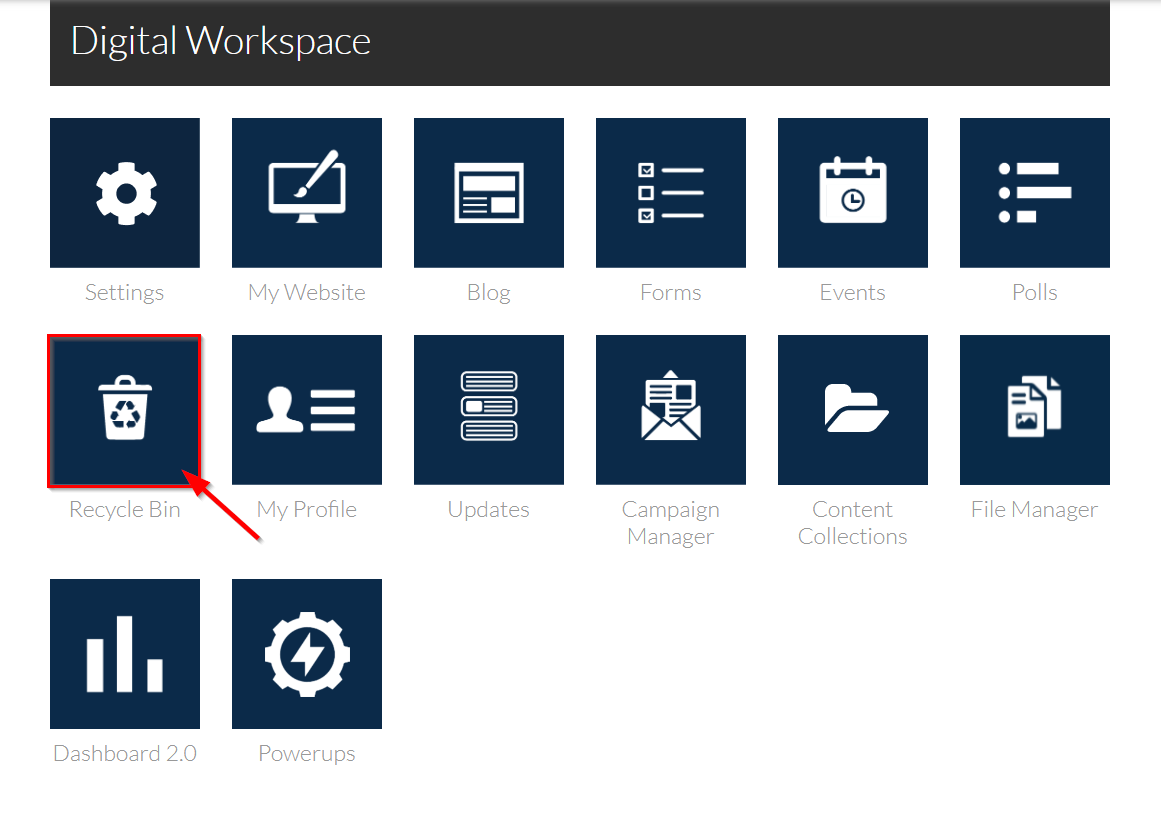Click the Updates text label
Viewport: 1161px width, 832px height.
489,509
